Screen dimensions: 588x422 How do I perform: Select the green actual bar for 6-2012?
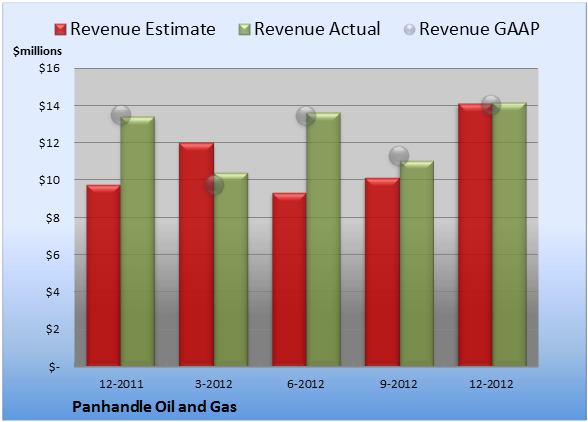(x=324, y=239)
